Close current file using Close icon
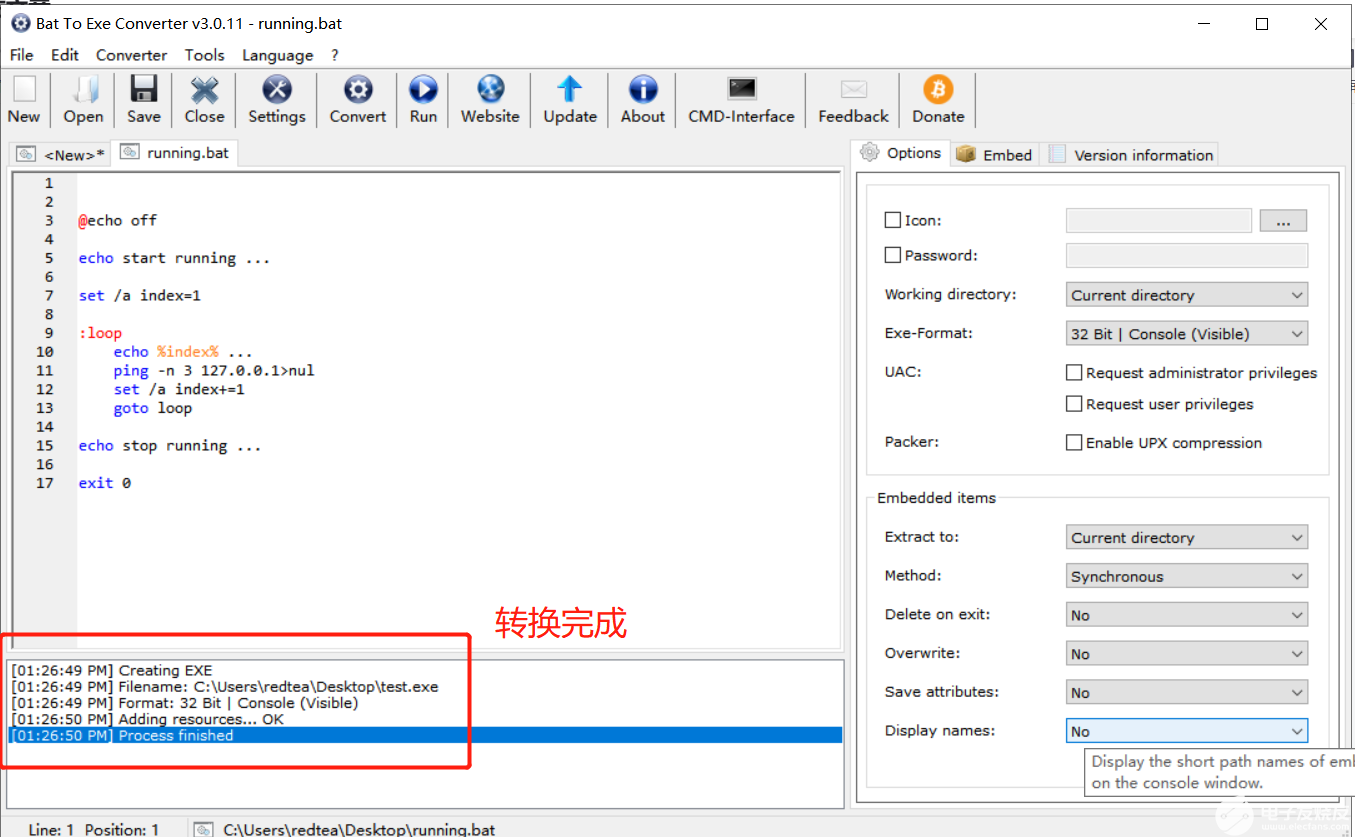Viewport: 1355px width, 837px height. pyautogui.click(x=204, y=100)
